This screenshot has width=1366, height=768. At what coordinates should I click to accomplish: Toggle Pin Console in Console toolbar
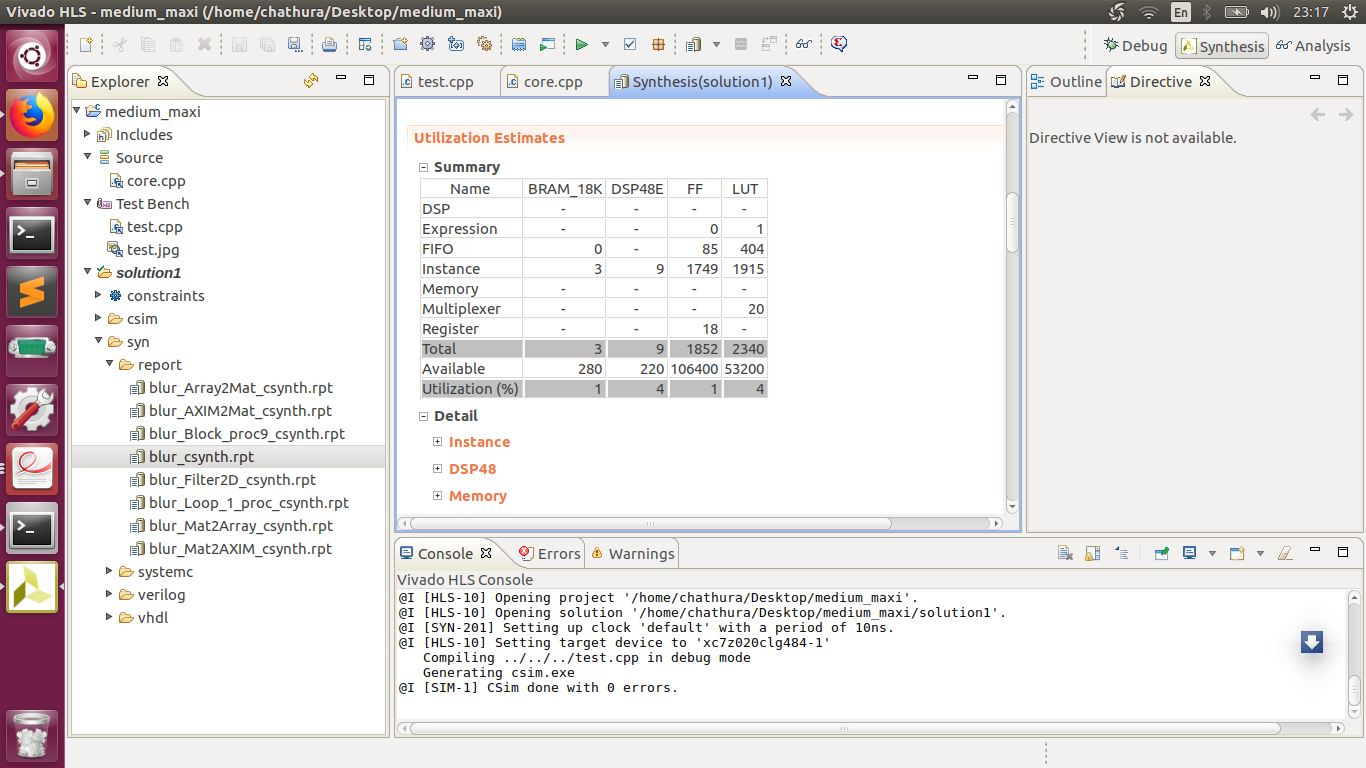pyautogui.click(x=1162, y=553)
